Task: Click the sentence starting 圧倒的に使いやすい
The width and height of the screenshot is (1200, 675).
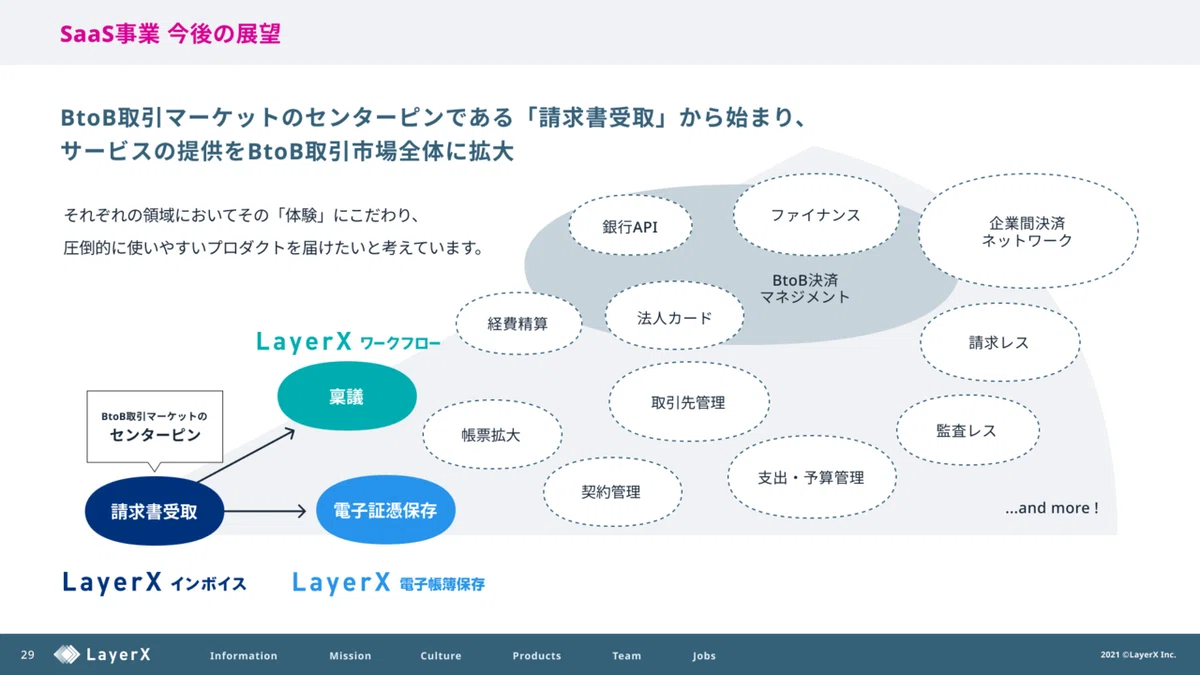Action: click(x=273, y=248)
